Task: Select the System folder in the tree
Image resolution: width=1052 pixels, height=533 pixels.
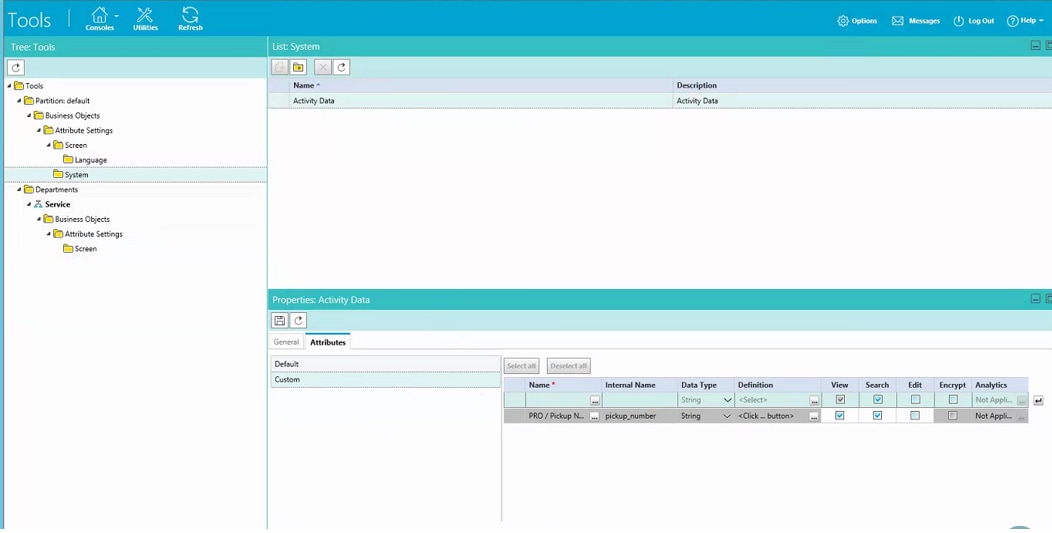Action: (x=70, y=175)
